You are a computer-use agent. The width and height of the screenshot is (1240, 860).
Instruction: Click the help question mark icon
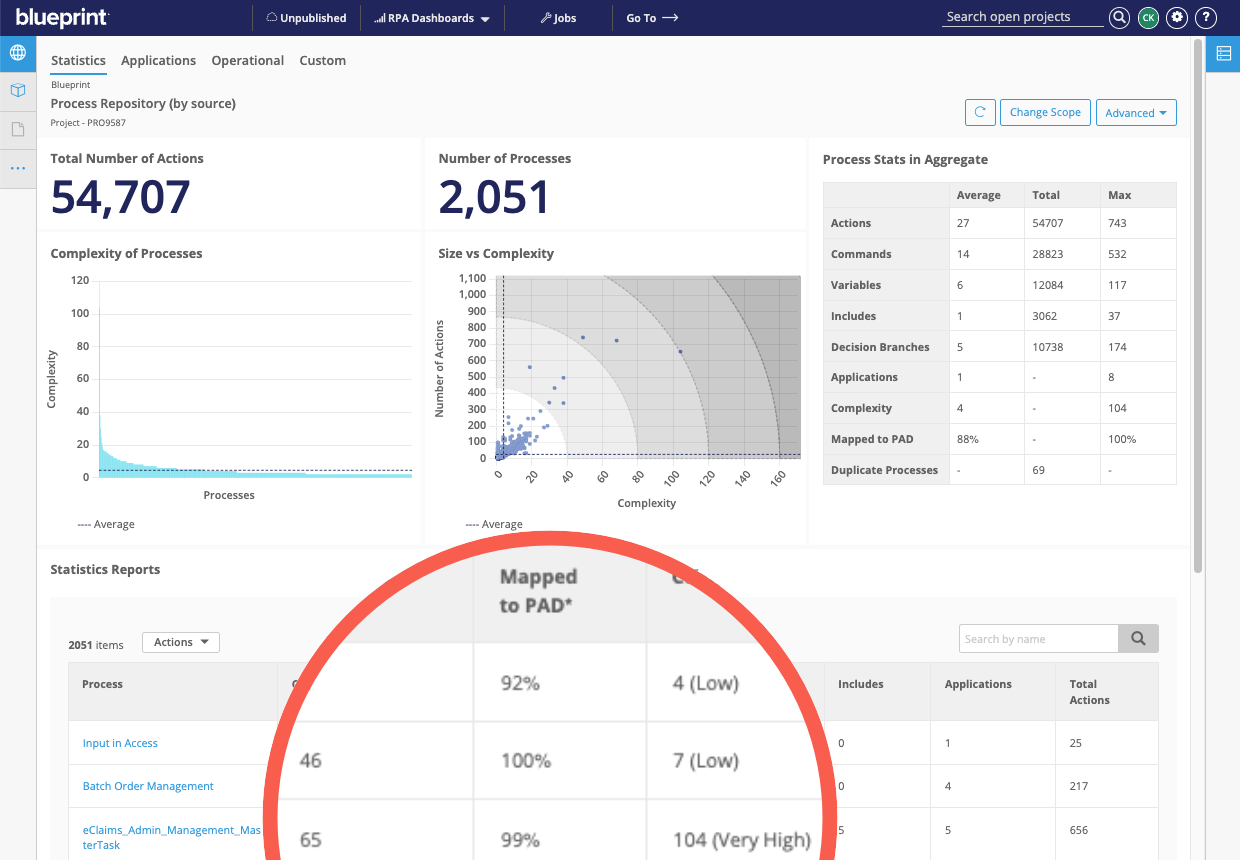[1205, 17]
